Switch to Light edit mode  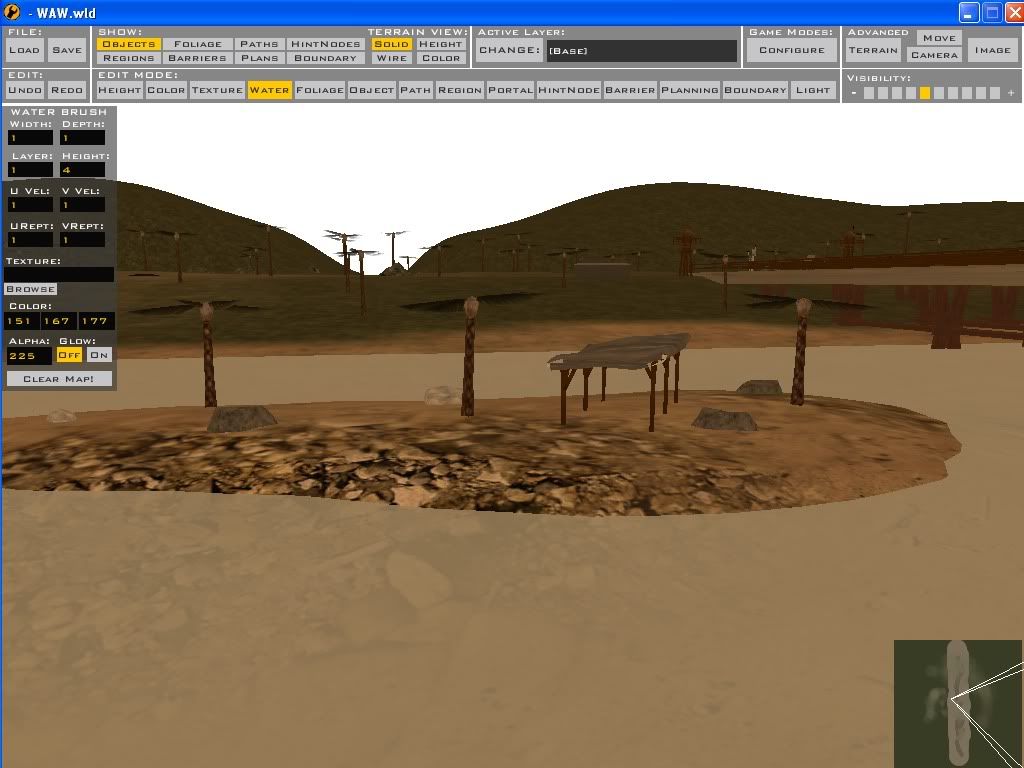(813, 90)
